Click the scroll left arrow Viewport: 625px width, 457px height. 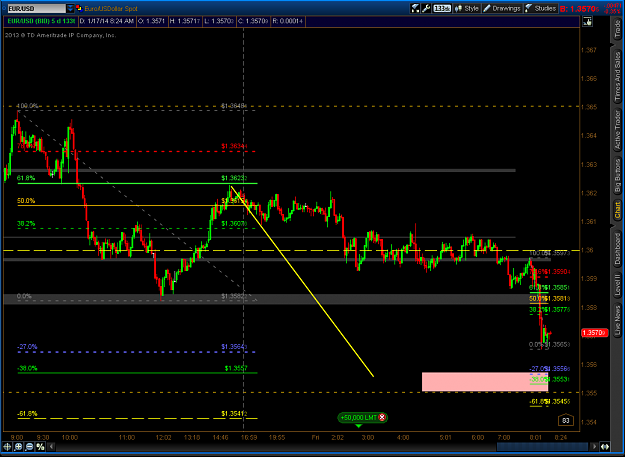click(x=51, y=447)
